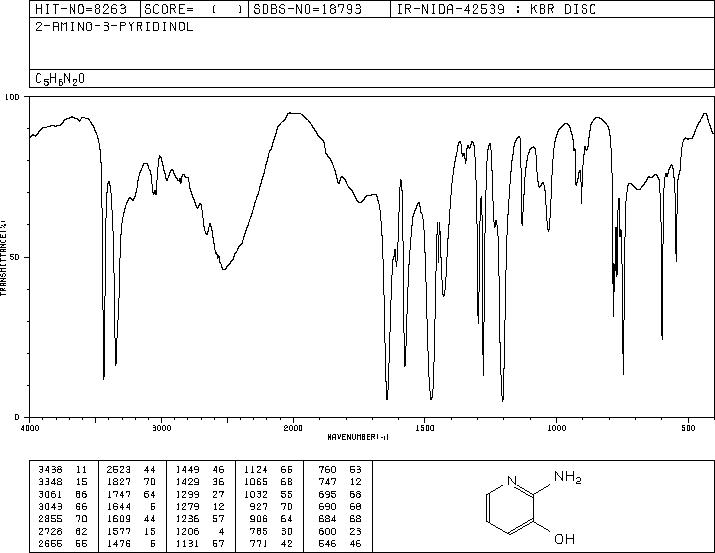
Task: Select peak table entry 1609
Action: 119,519
